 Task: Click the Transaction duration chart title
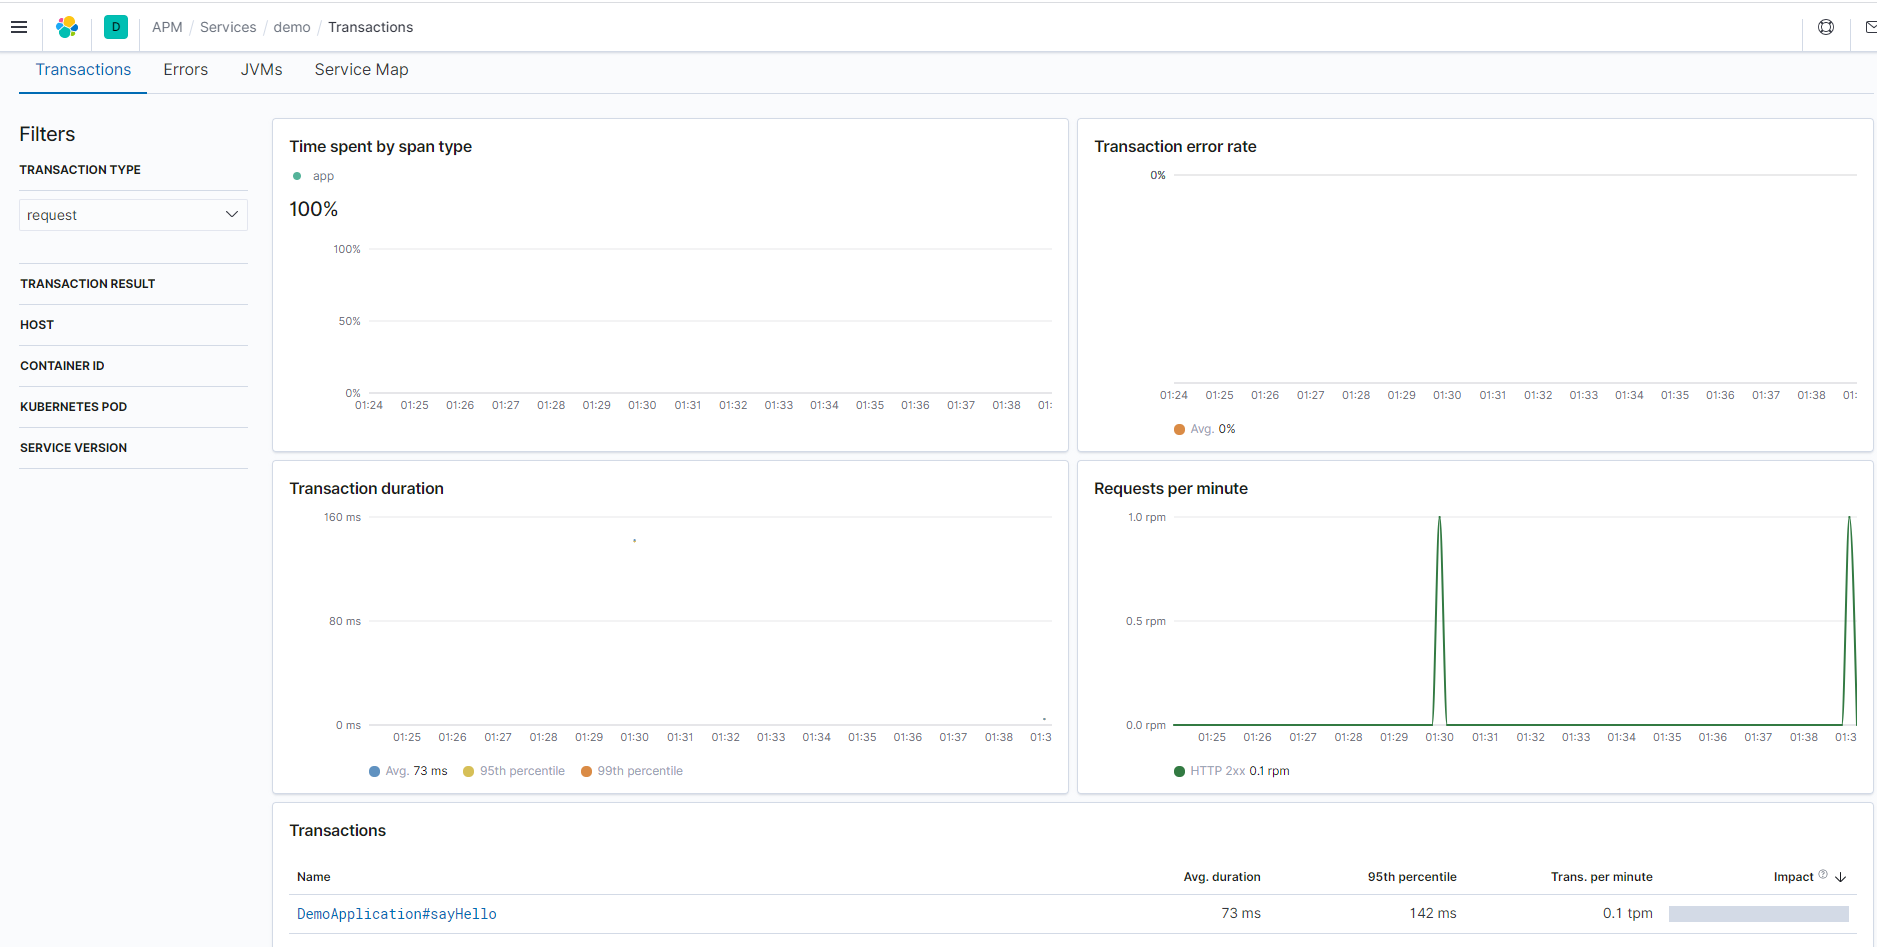366,489
